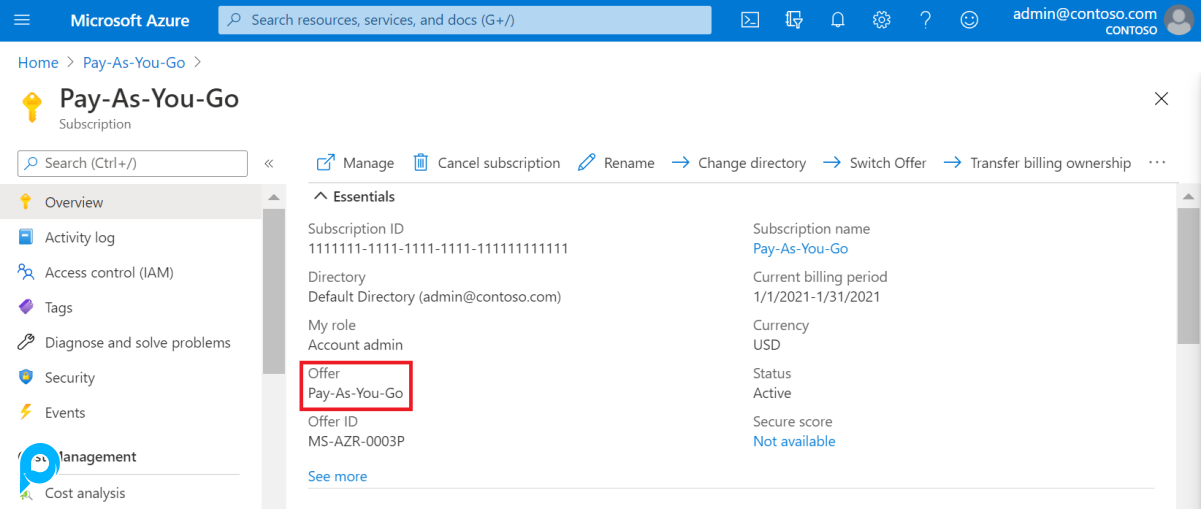Open the Pay-As-You-Go subscription name link

coord(800,248)
